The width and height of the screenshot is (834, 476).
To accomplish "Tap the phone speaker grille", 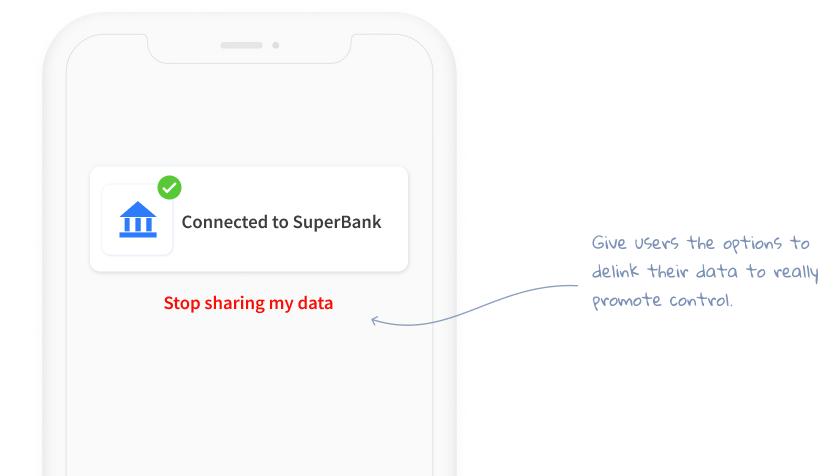I will [241, 45].
